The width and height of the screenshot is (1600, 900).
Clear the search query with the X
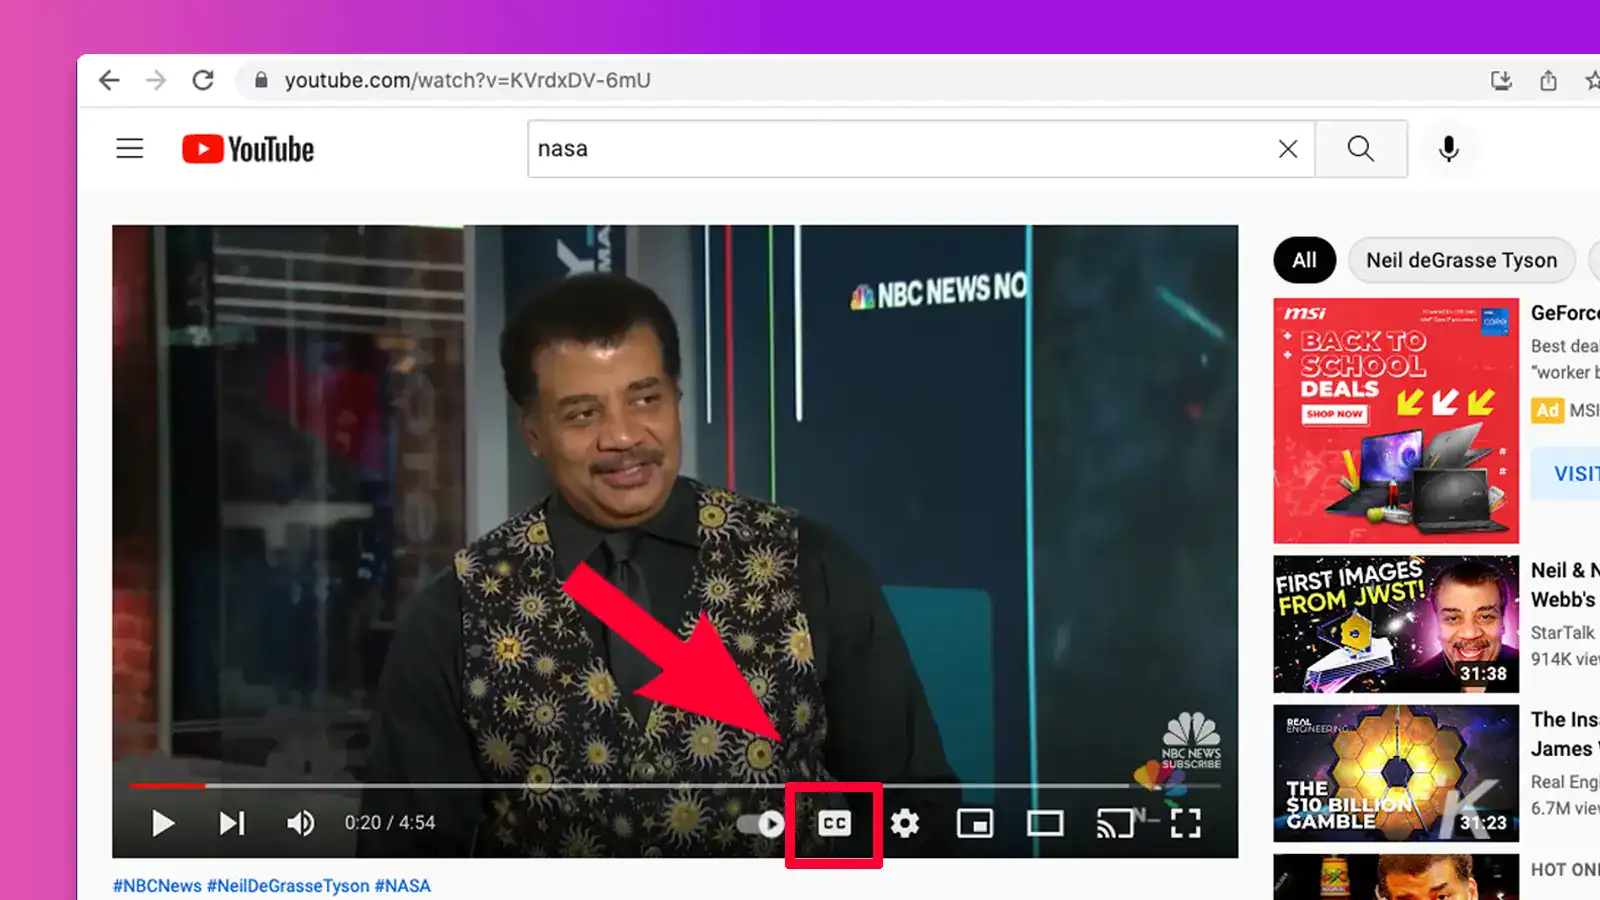pyautogui.click(x=1287, y=148)
